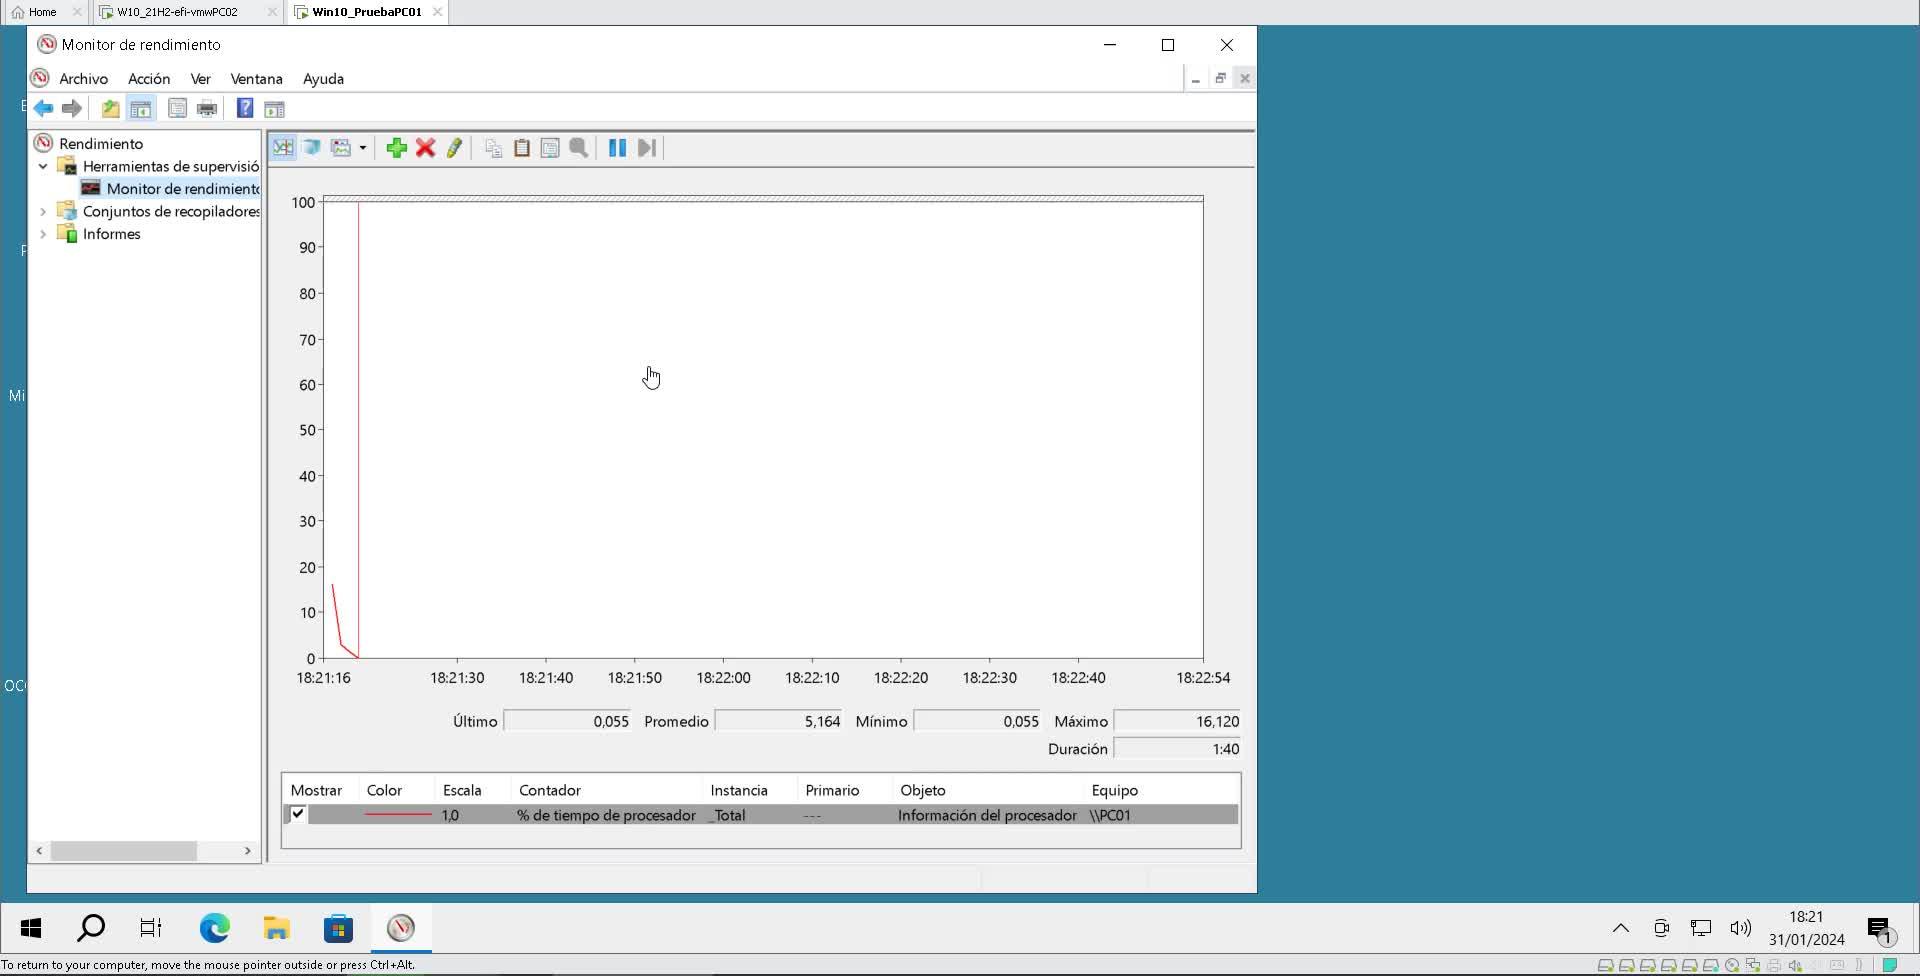Click the red line color swatch in the counter row

pos(398,815)
